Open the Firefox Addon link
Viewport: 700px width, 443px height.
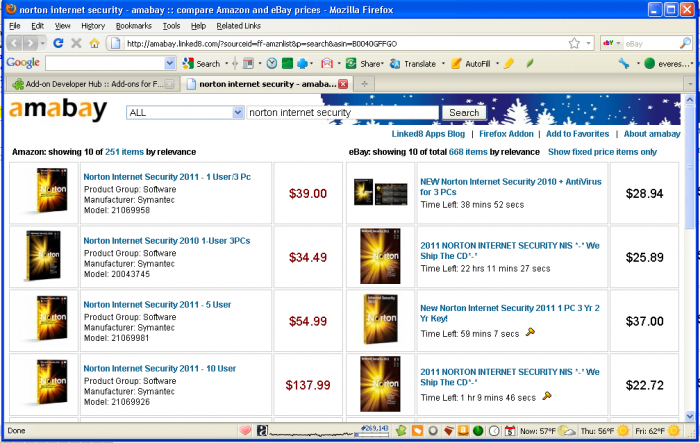coord(506,134)
